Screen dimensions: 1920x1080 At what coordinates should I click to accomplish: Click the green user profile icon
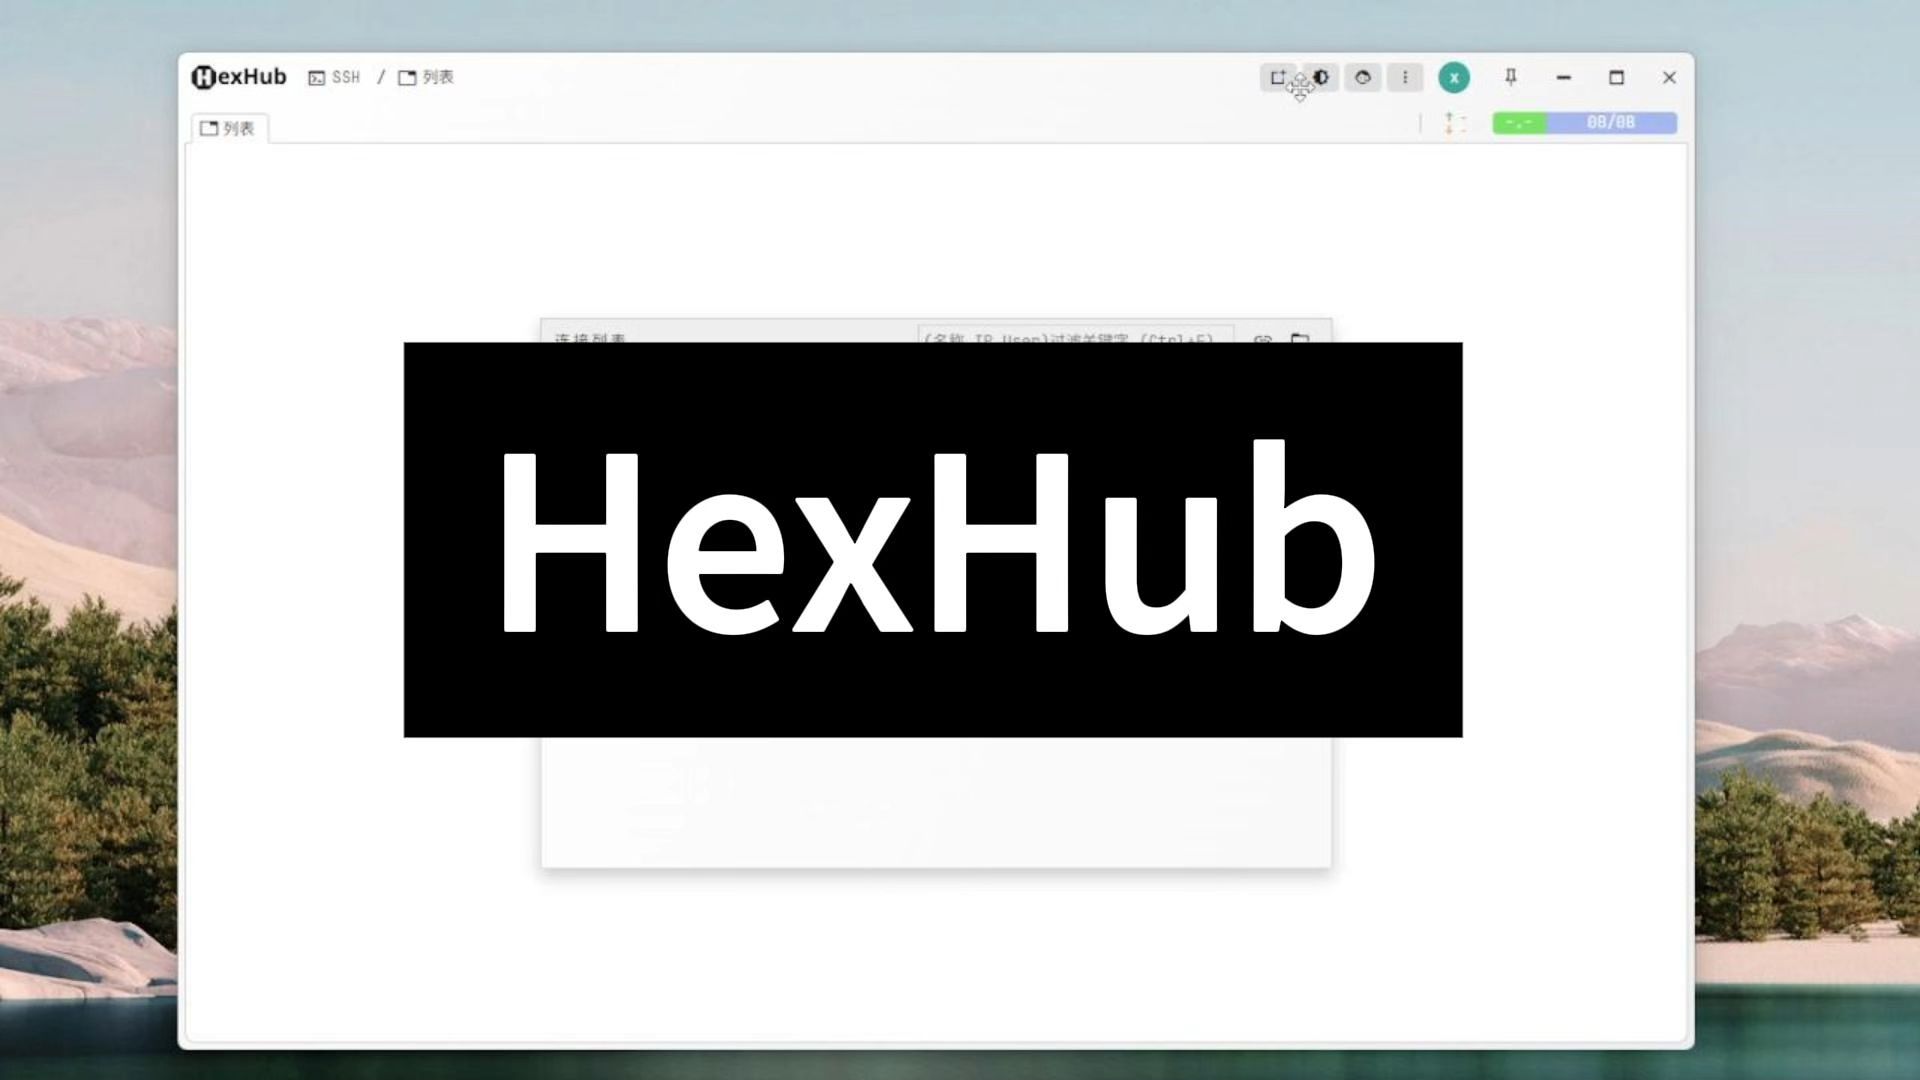[x=1452, y=76]
